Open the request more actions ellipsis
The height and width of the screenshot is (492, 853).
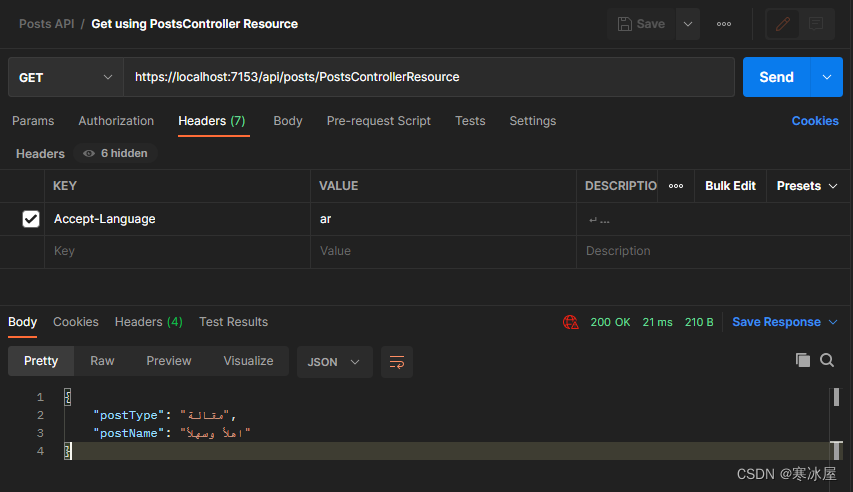[724, 24]
